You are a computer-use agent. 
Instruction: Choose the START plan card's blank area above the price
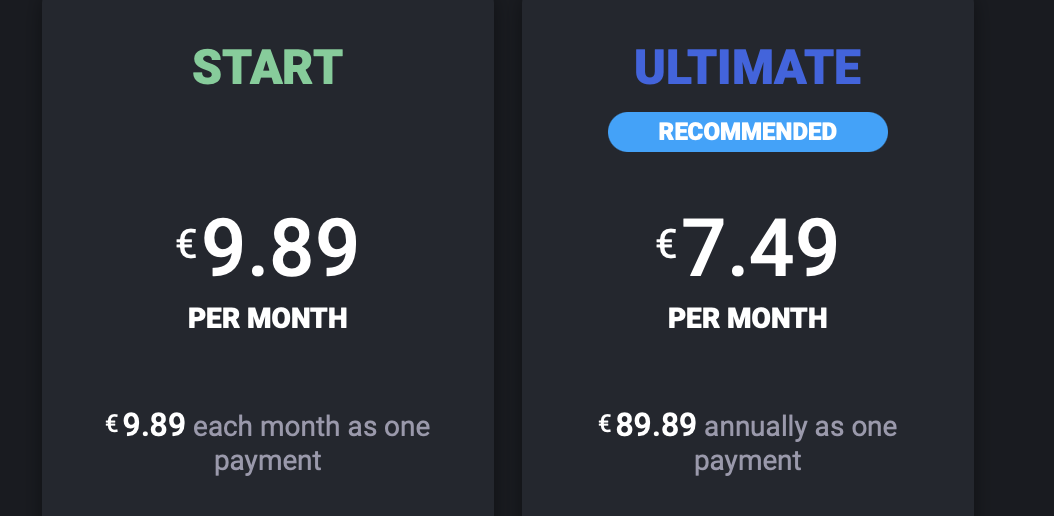click(x=268, y=155)
